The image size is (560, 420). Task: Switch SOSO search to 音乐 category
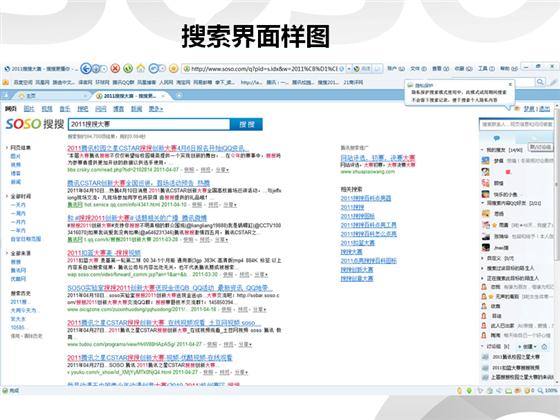click(65, 109)
